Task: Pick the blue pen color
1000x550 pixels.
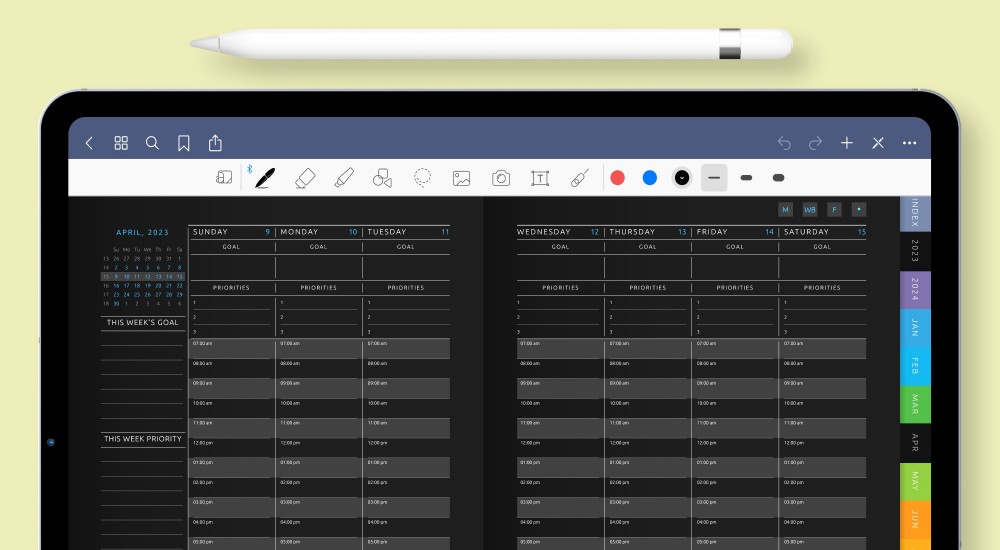Action: [x=650, y=178]
